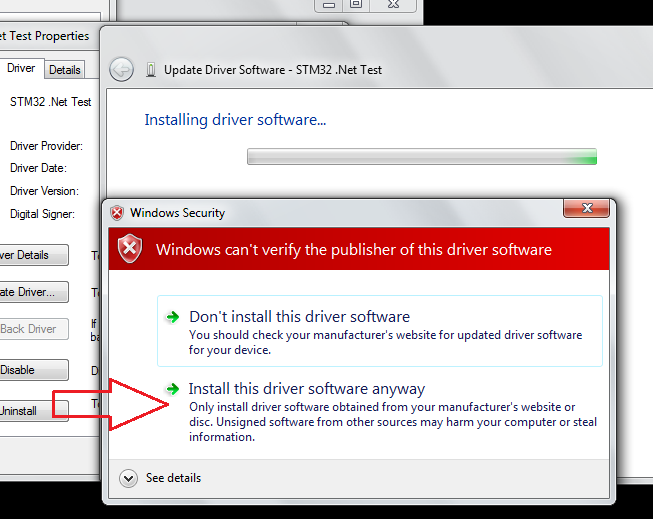Select the Driver tab in Properties window
Viewport: 653px width, 519px height.
pyautogui.click(x=21, y=68)
